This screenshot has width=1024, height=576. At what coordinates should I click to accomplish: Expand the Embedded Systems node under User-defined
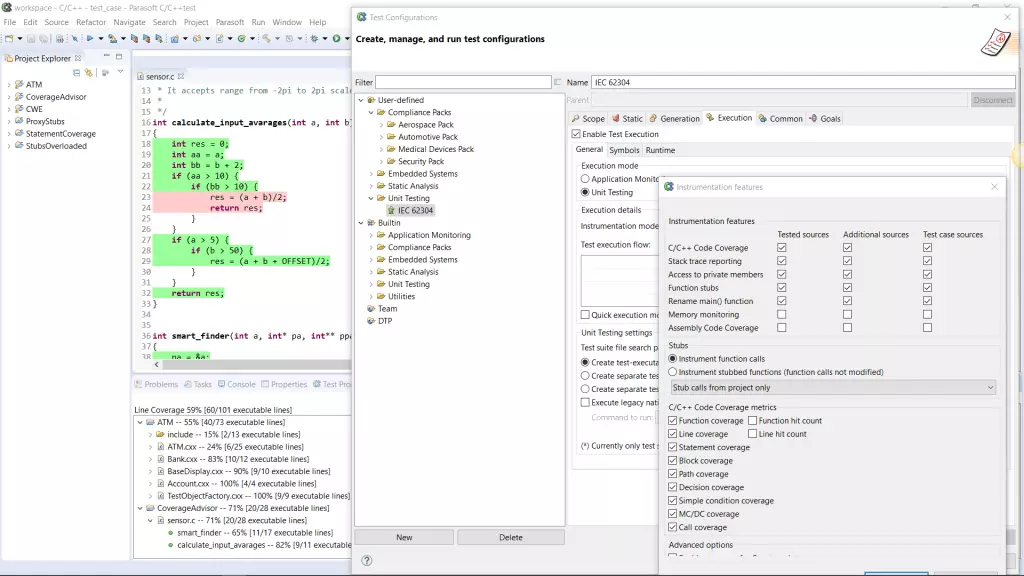[x=371, y=174]
